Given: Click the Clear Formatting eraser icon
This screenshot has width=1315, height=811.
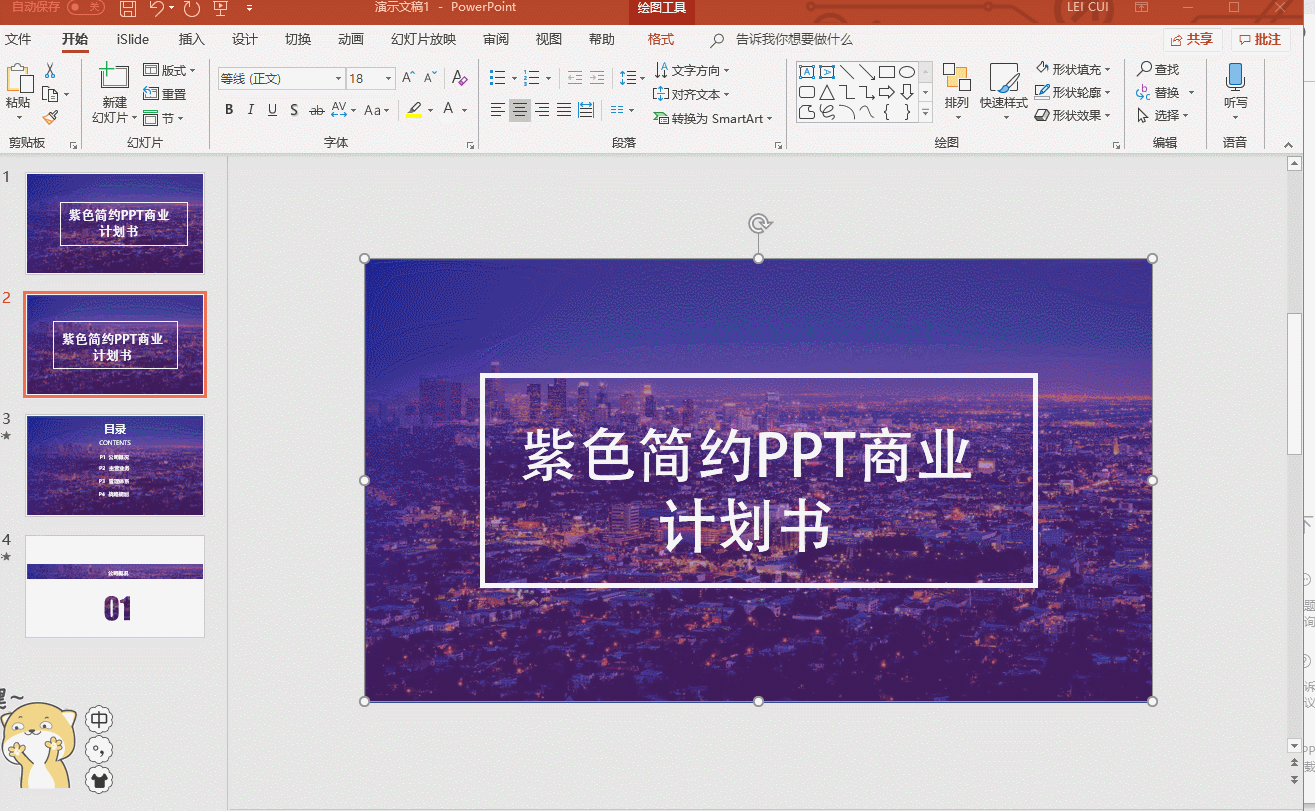Looking at the screenshot, I should (x=459, y=78).
